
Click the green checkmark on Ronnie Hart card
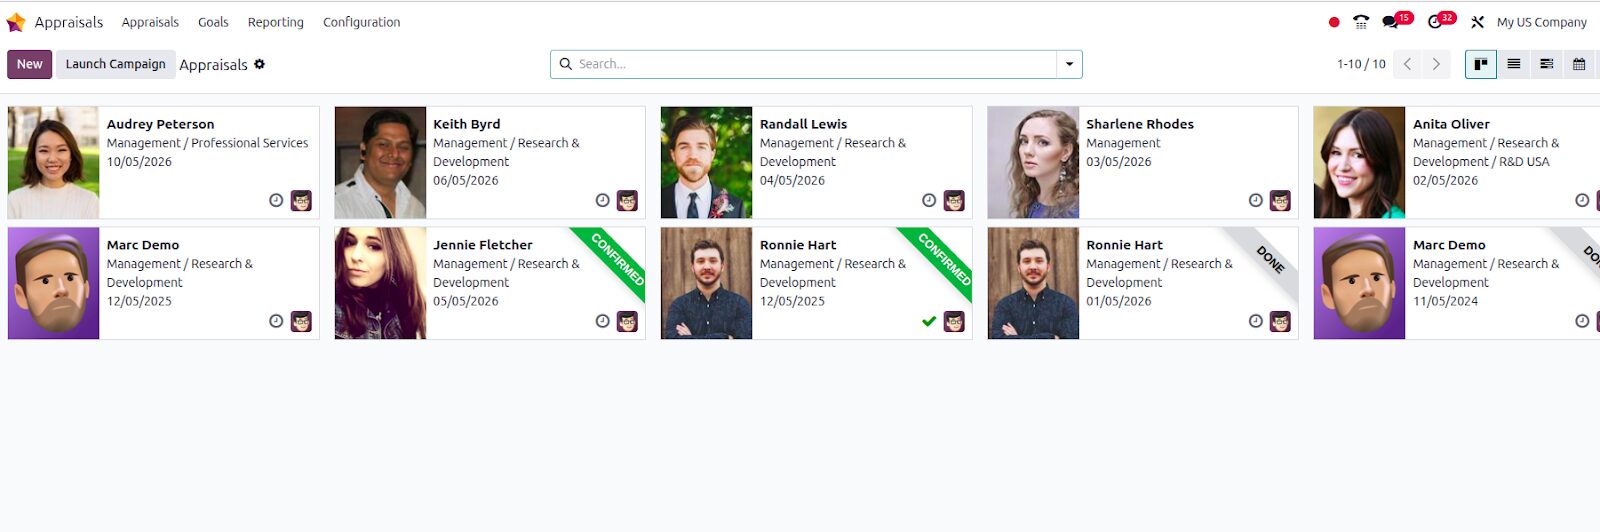(x=929, y=321)
